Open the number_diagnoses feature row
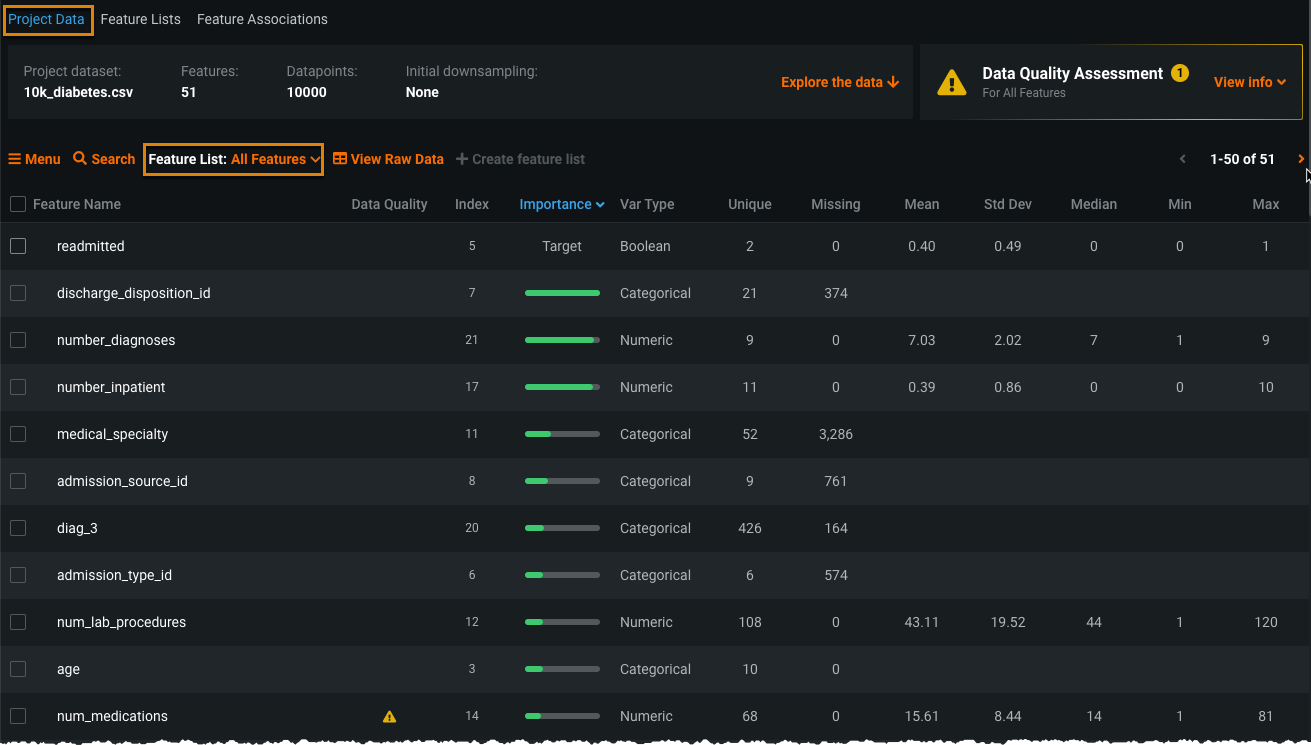The image size is (1311, 745). pyautogui.click(x=116, y=340)
